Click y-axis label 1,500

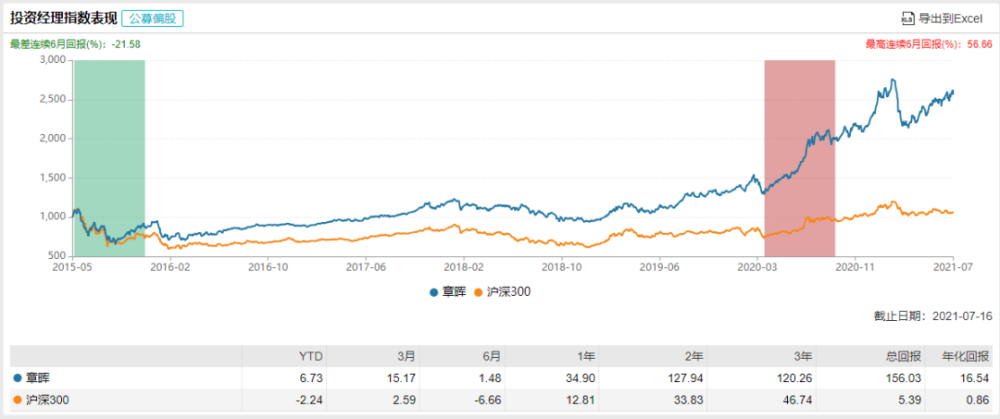tap(54, 178)
